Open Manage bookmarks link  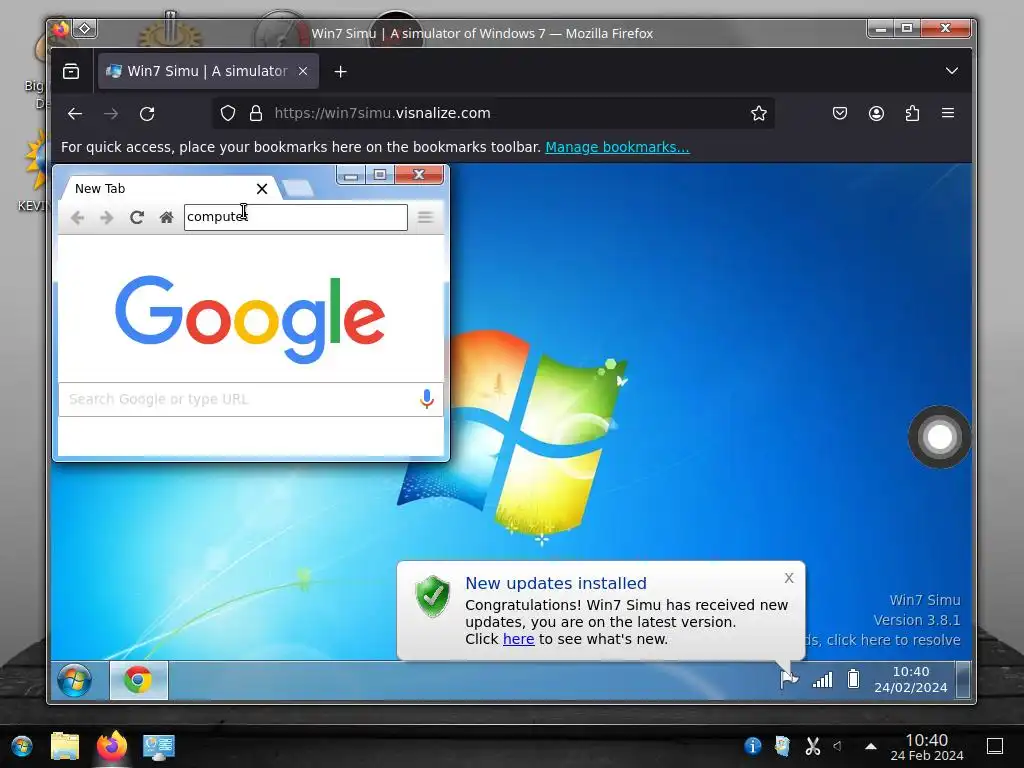click(x=617, y=147)
